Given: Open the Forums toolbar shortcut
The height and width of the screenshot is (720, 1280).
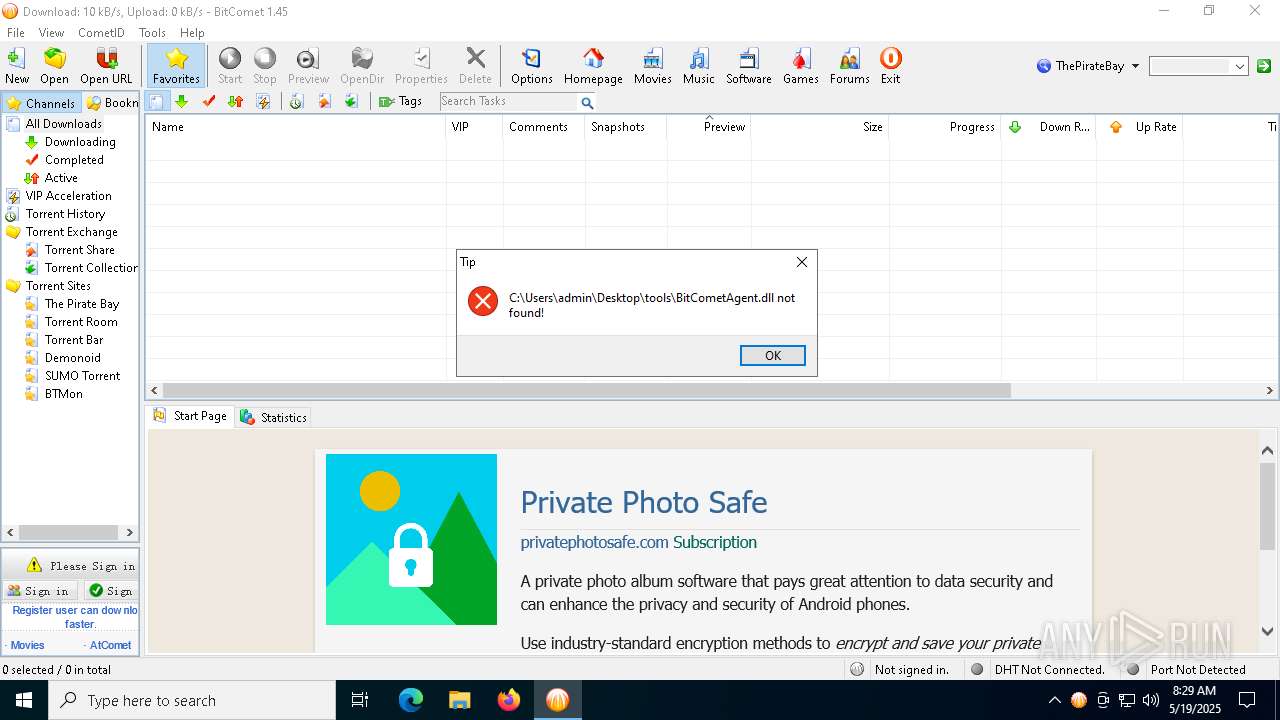Looking at the screenshot, I should (850, 66).
